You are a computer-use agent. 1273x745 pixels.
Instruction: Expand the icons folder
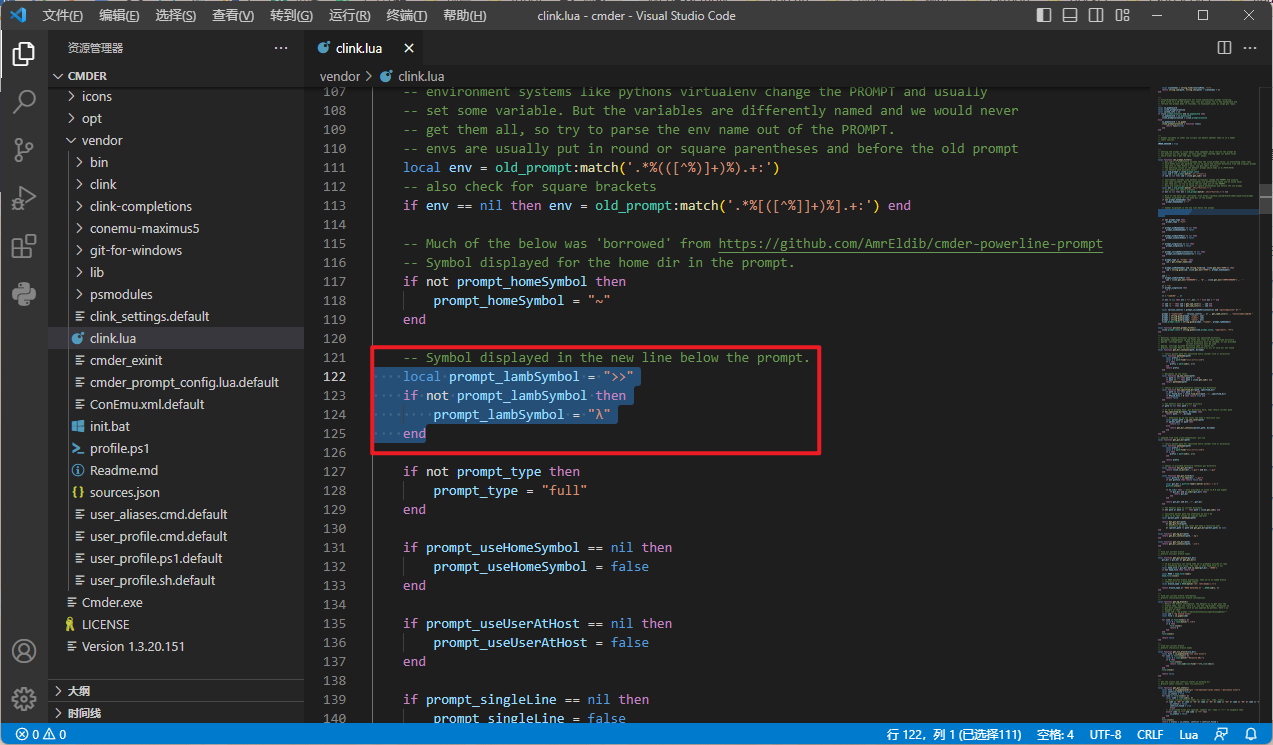(176, 96)
